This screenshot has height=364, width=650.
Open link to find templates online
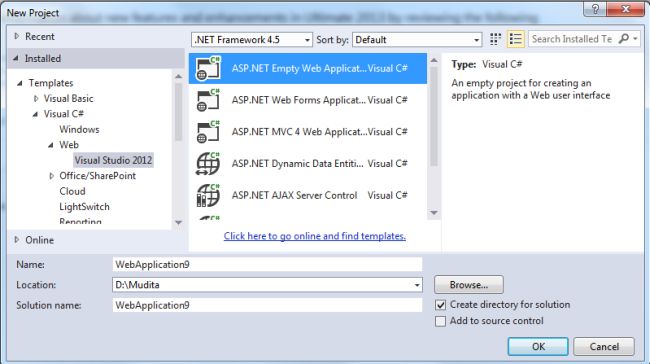coord(315,236)
